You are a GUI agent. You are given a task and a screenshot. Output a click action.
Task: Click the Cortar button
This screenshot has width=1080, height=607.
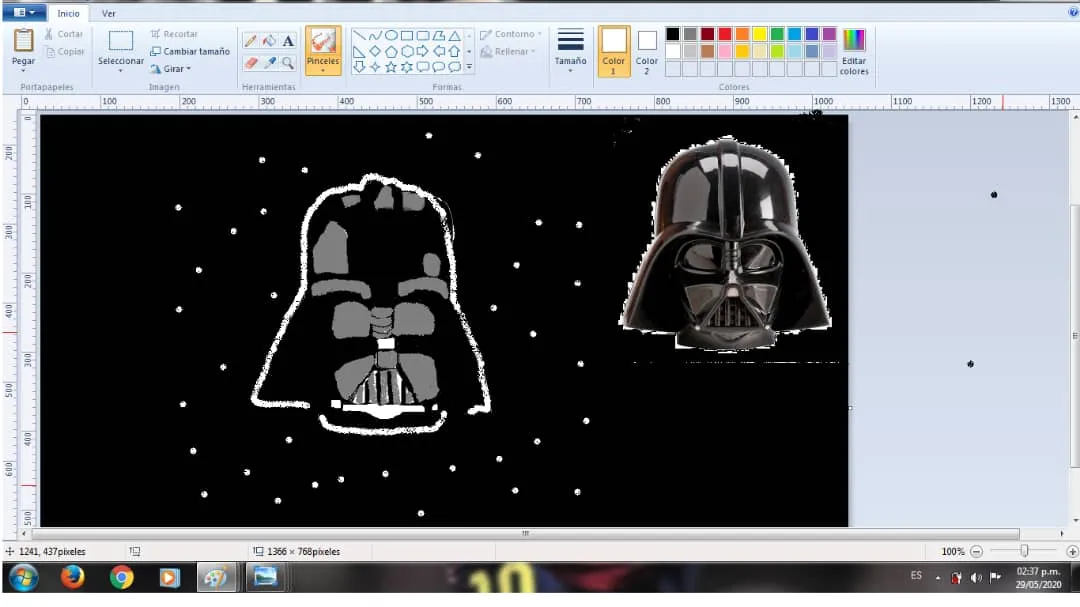[64, 34]
